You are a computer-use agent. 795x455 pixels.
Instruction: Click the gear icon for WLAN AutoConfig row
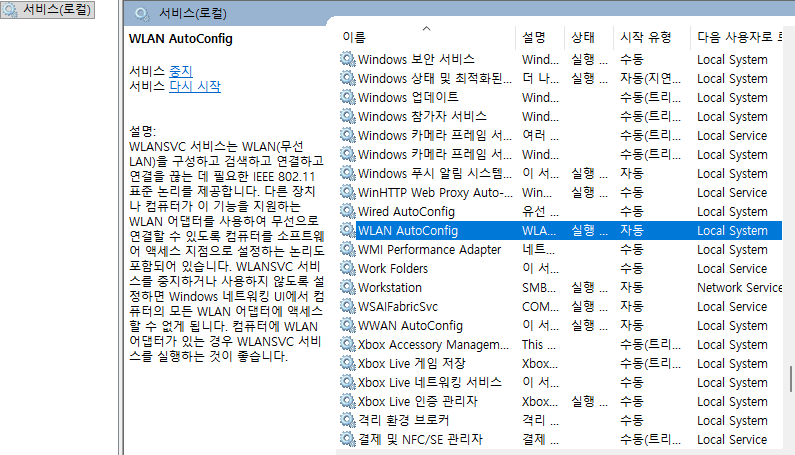coord(348,230)
